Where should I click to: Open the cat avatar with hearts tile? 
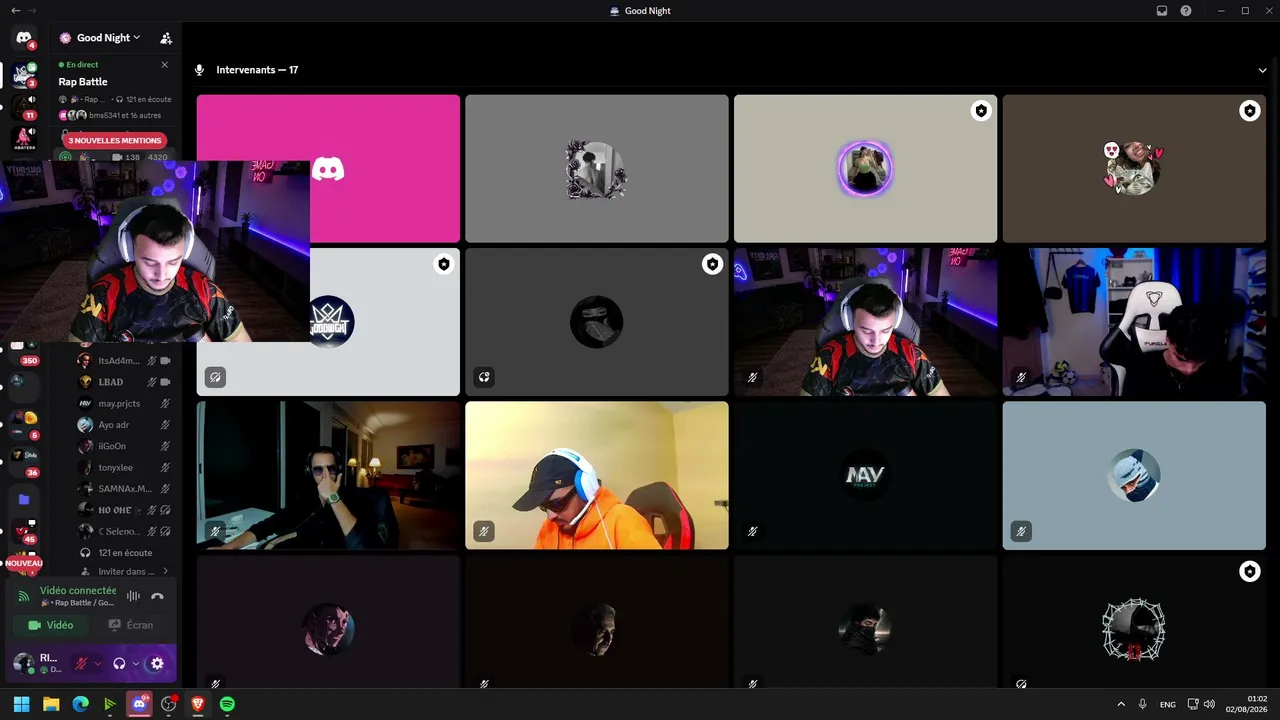(x=1134, y=168)
